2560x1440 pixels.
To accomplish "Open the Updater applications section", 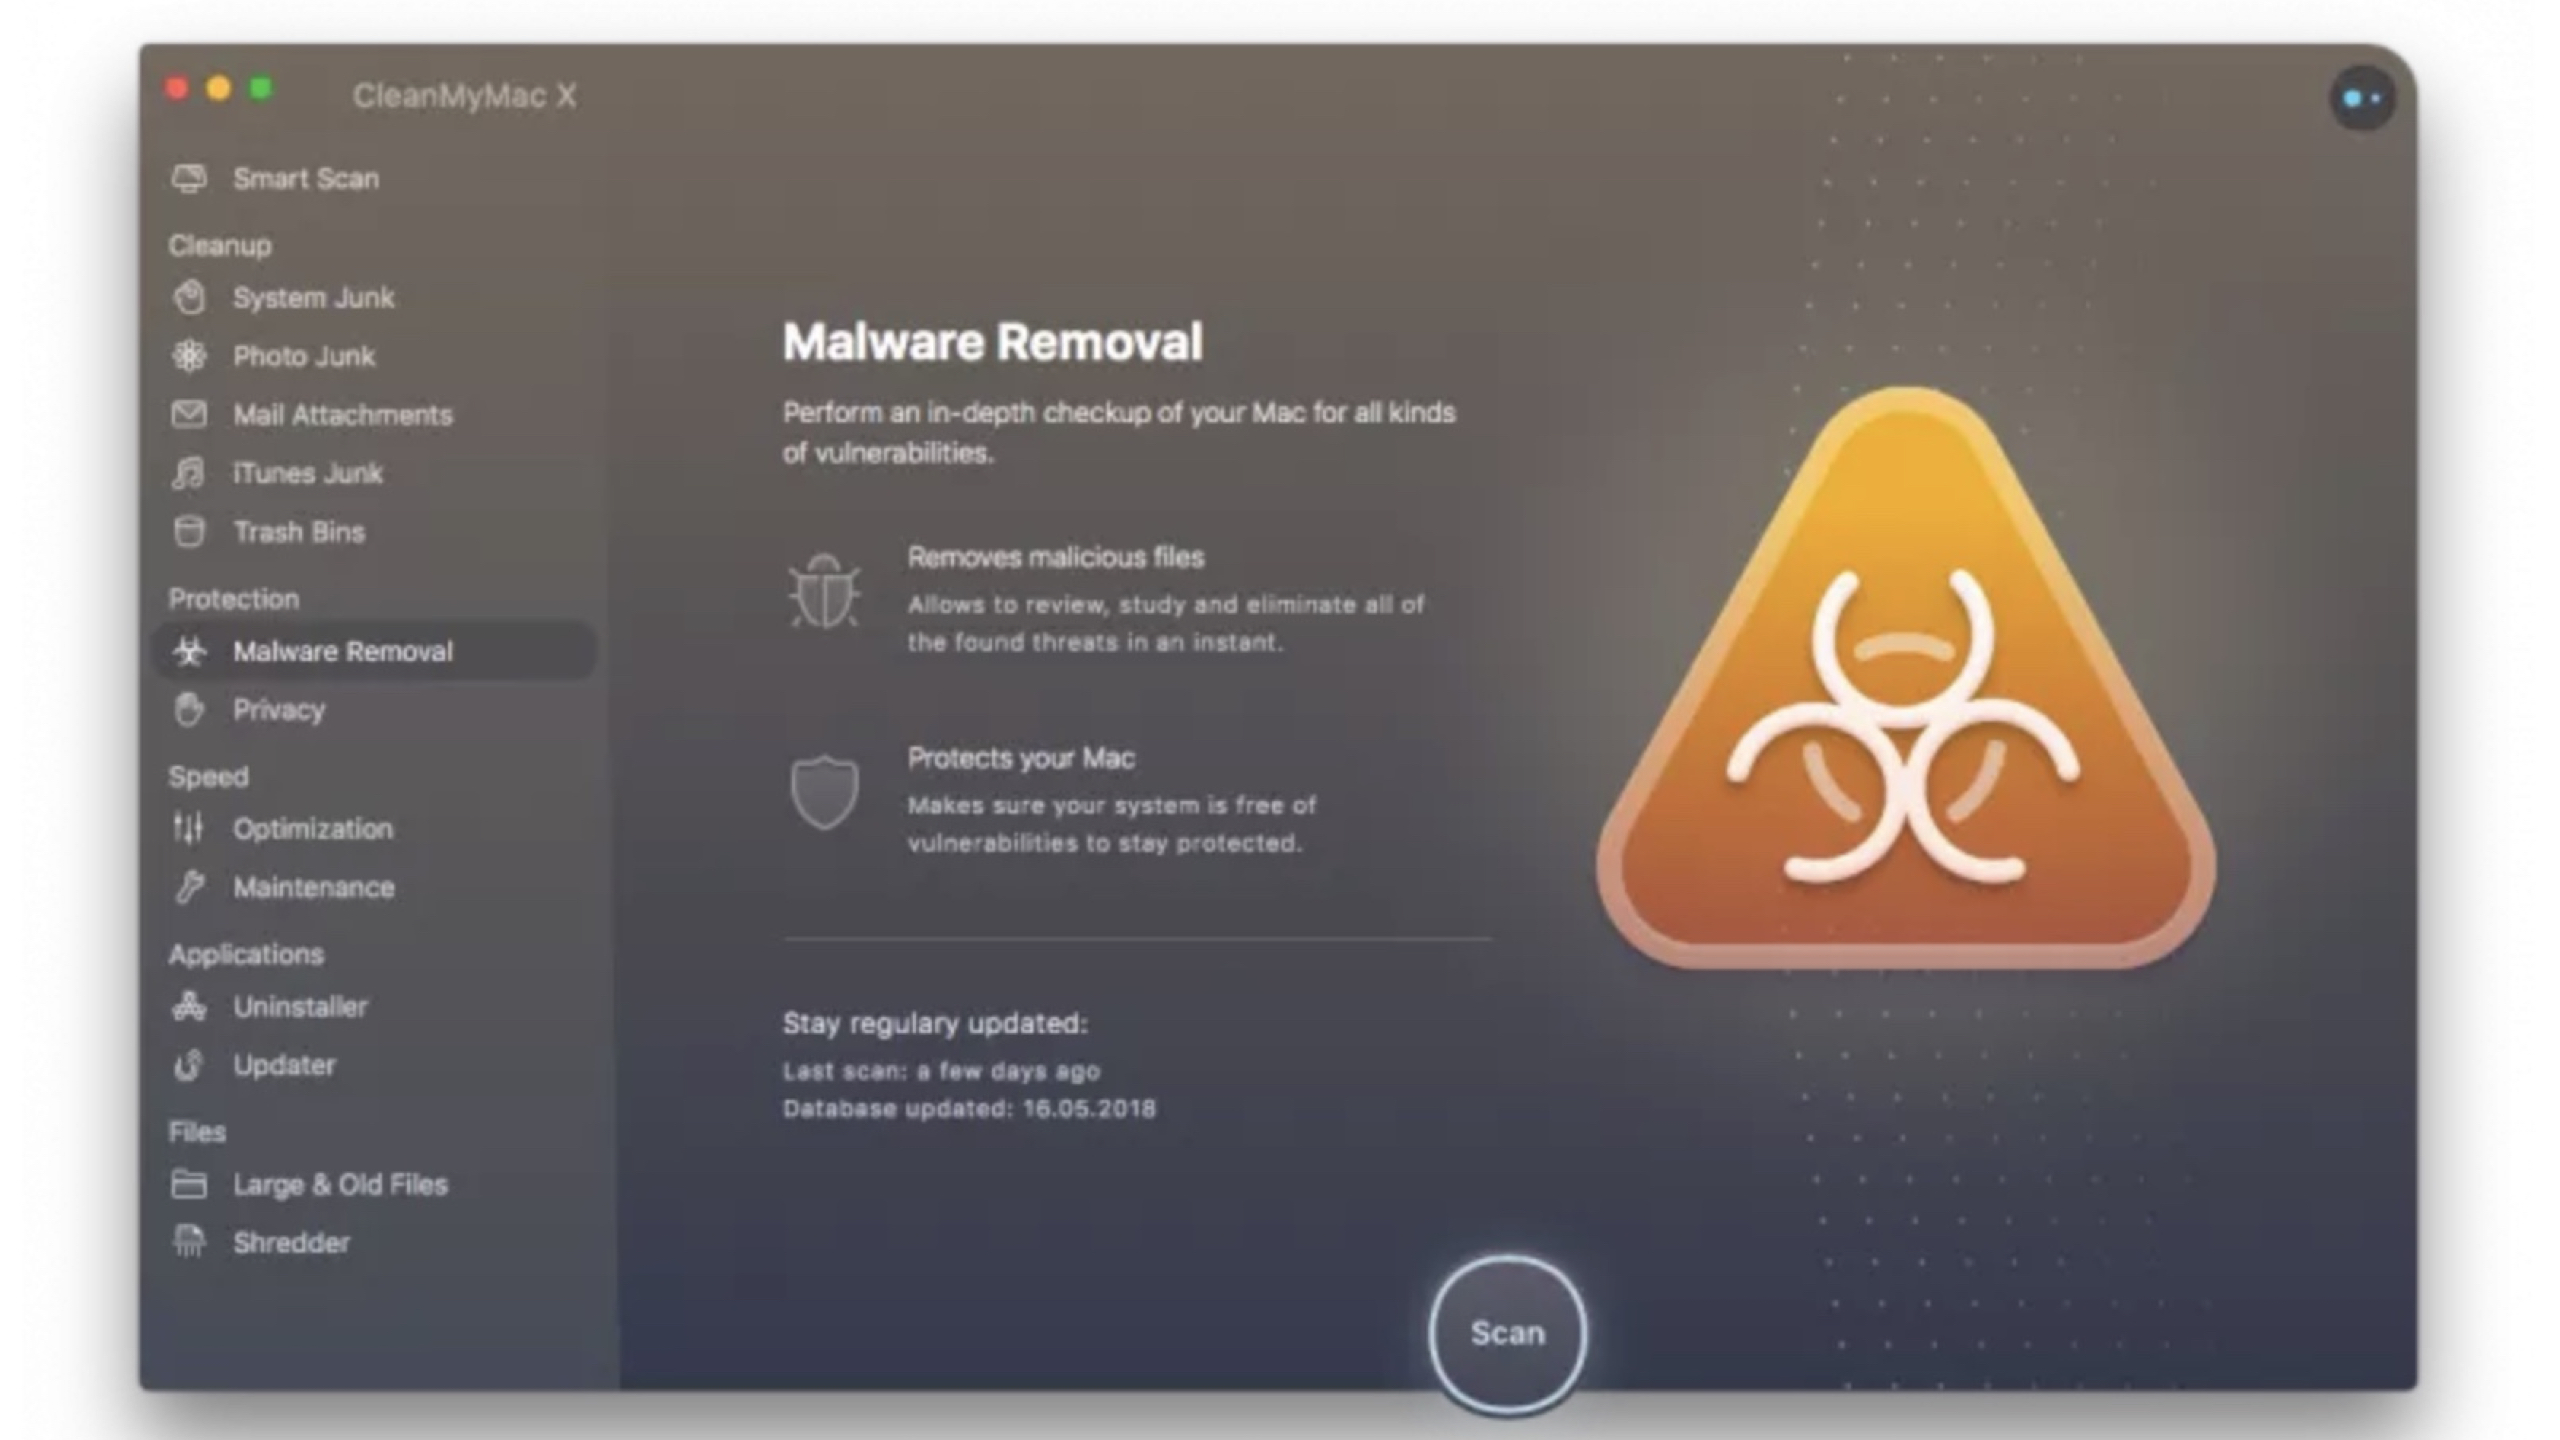I will click(283, 1064).
